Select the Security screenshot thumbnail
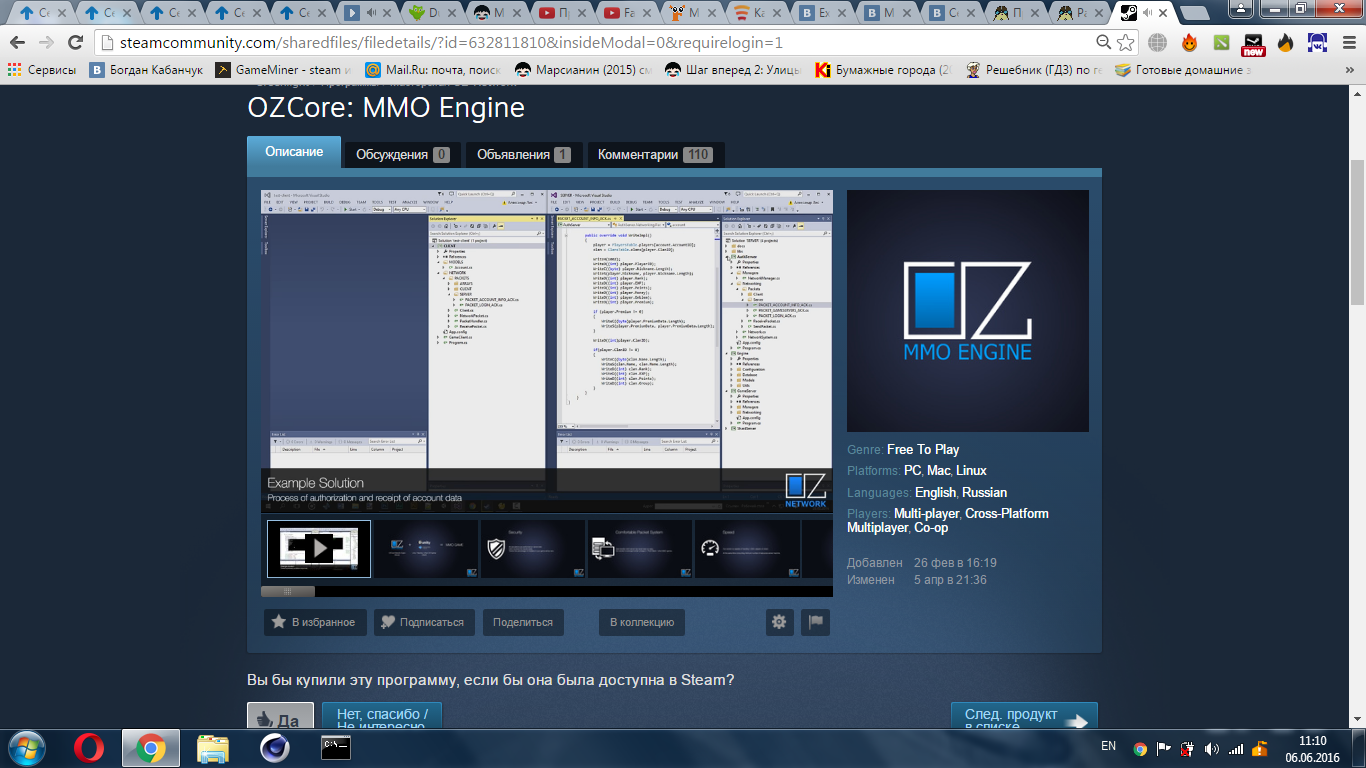 click(x=532, y=548)
